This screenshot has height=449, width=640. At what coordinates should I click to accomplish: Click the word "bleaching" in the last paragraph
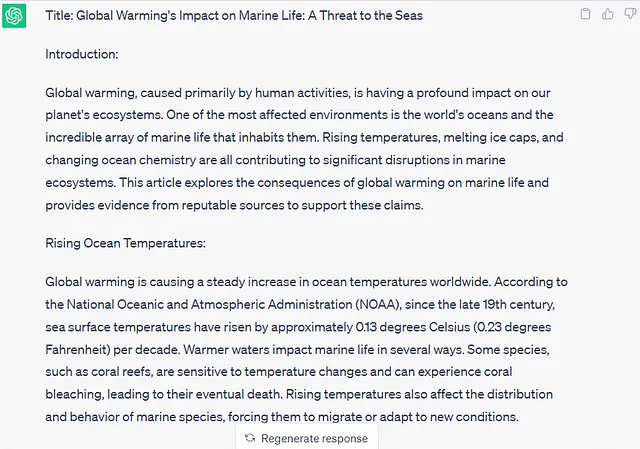point(75,394)
